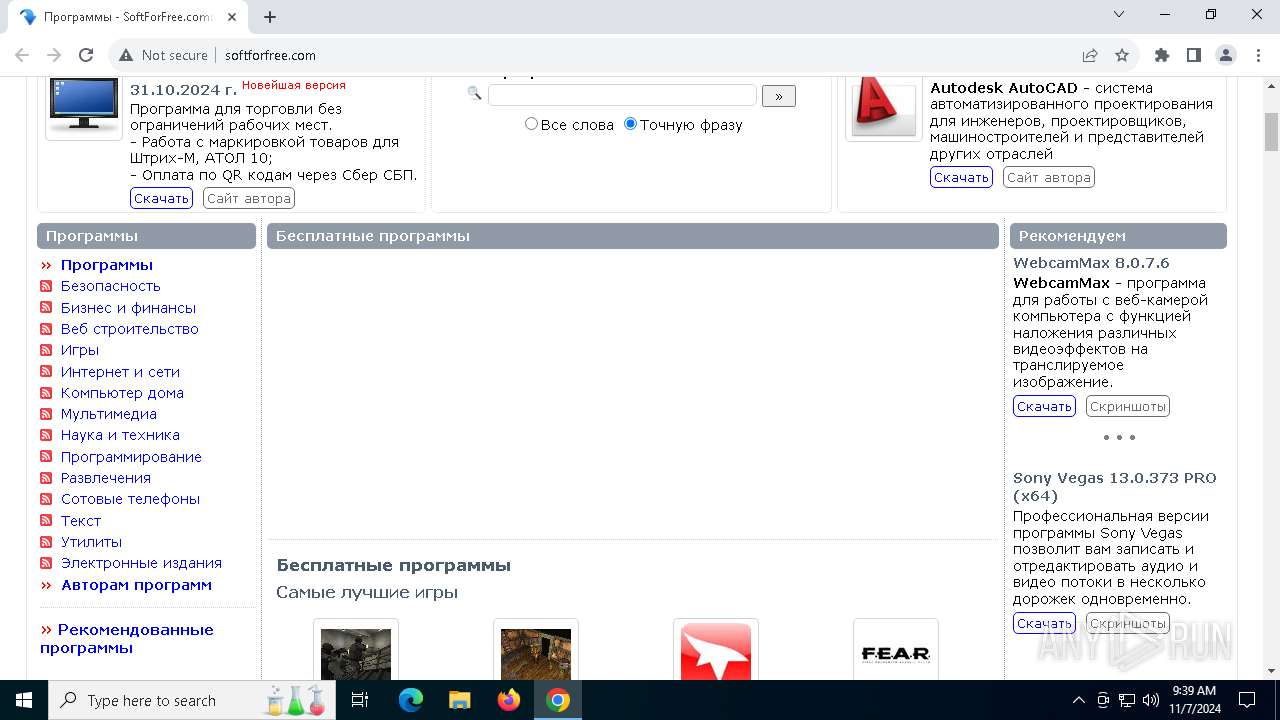Open Интернет и сети category
1280x720 pixels.
[x=120, y=372]
